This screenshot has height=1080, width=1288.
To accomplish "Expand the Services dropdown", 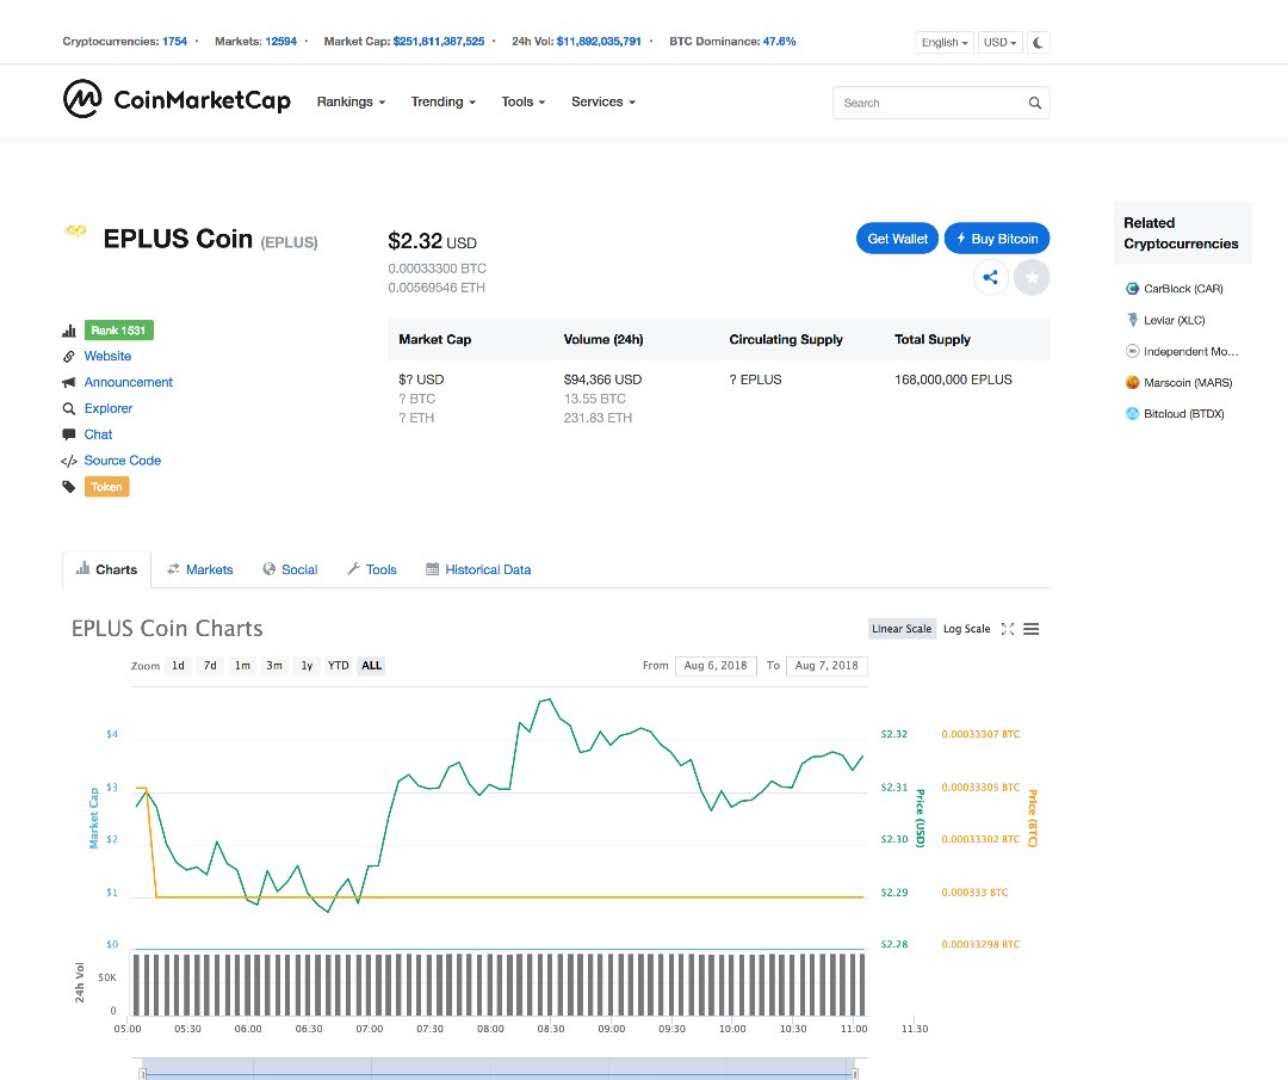I will tap(603, 102).
